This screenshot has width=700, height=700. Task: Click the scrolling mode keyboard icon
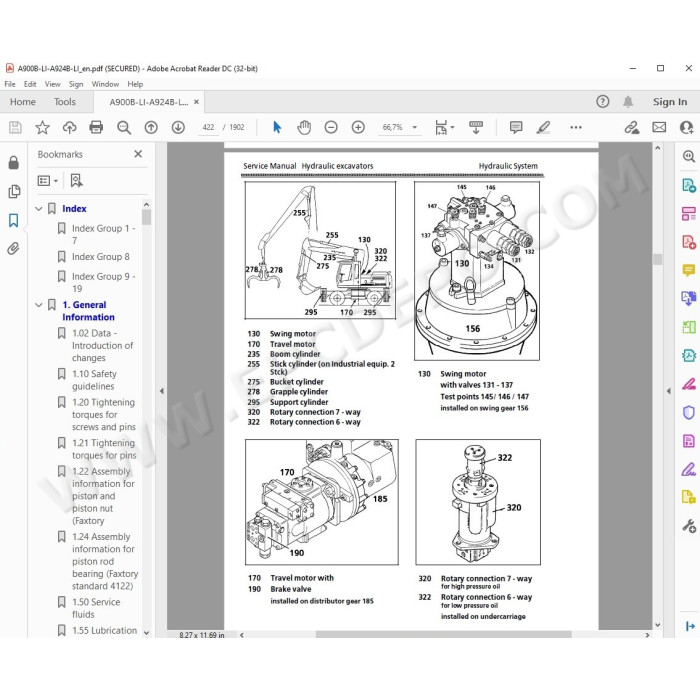(x=475, y=128)
